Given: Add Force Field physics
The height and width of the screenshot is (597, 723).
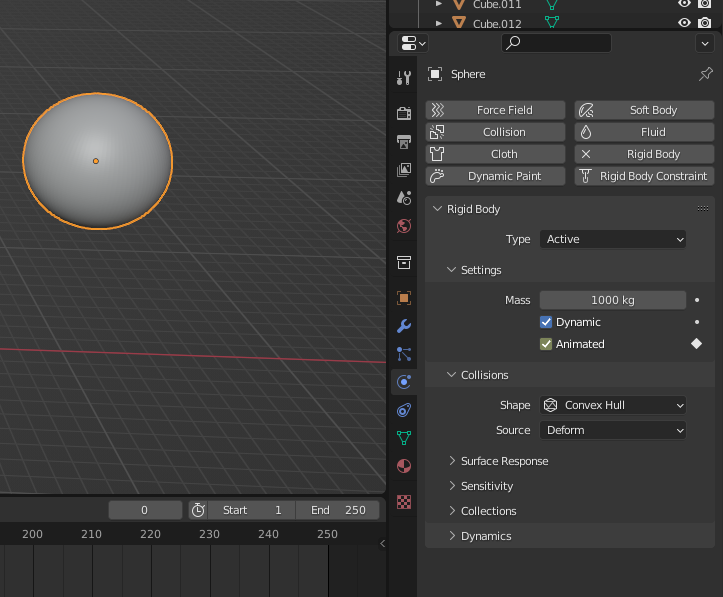Looking at the screenshot, I should (495, 110).
